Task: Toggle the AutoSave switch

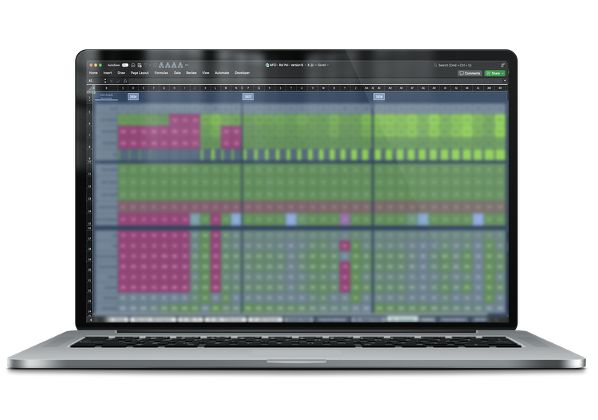Action: click(x=125, y=65)
